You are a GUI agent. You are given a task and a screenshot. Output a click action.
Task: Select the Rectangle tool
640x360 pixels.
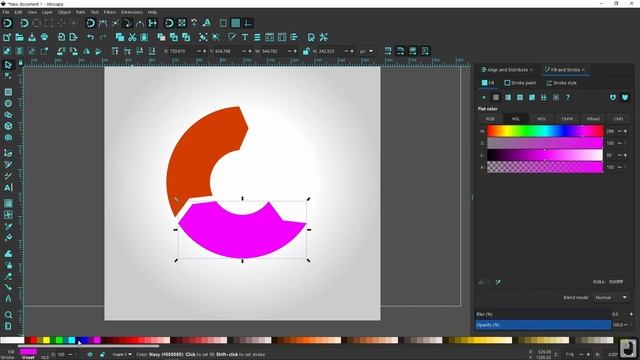pos(8,92)
